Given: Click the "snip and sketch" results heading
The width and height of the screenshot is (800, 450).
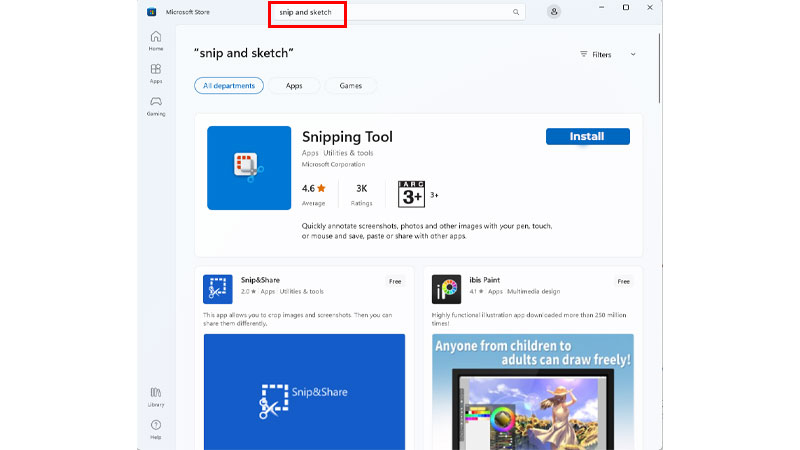Looking at the screenshot, I should [x=244, y=53].
